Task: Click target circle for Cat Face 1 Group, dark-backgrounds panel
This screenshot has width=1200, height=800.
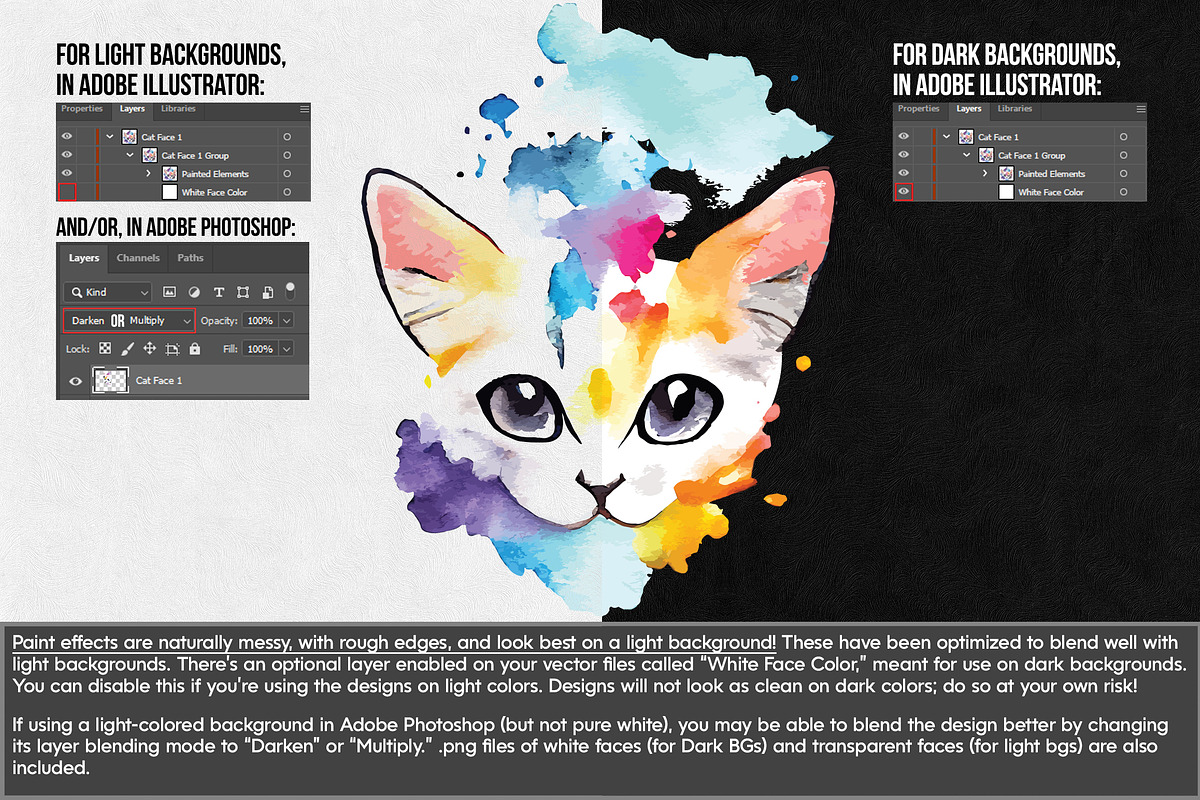Action: click(1124, 155)
